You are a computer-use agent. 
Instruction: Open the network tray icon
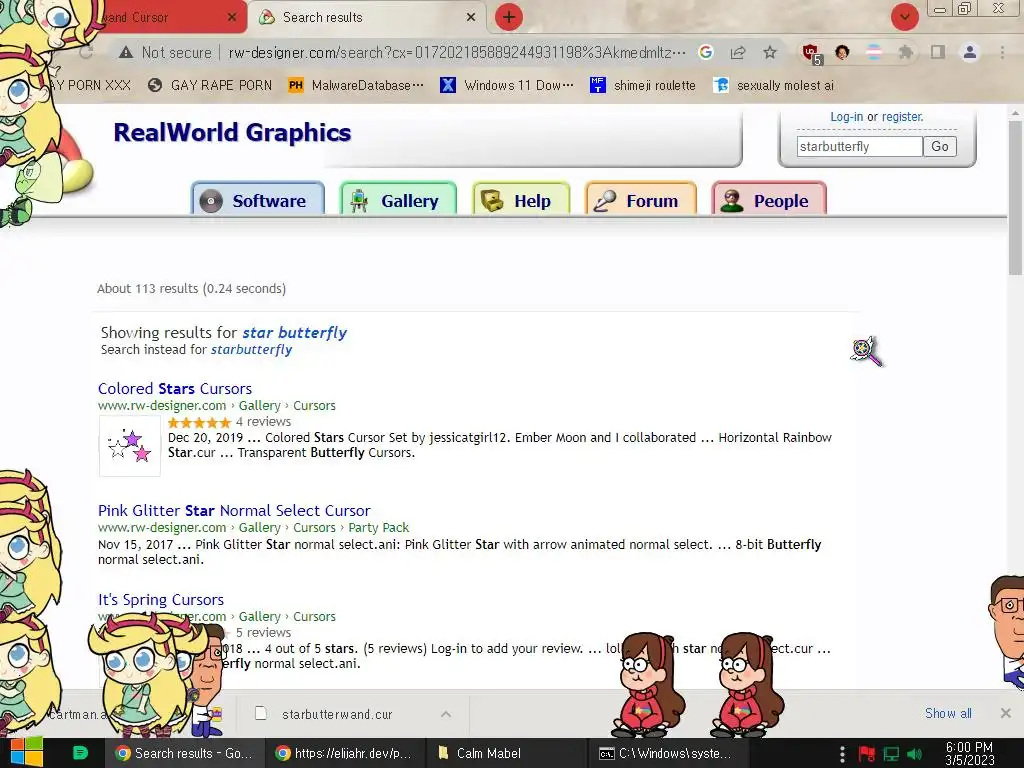(x=891, y=754)
